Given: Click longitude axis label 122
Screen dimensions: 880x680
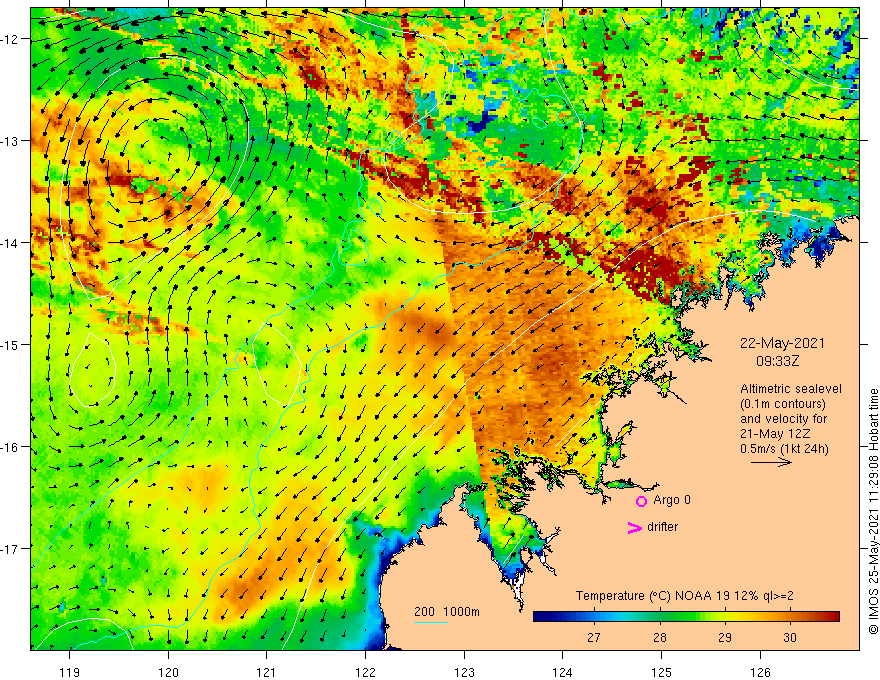Looking at the screenshot, I should (x=365, y=672).
